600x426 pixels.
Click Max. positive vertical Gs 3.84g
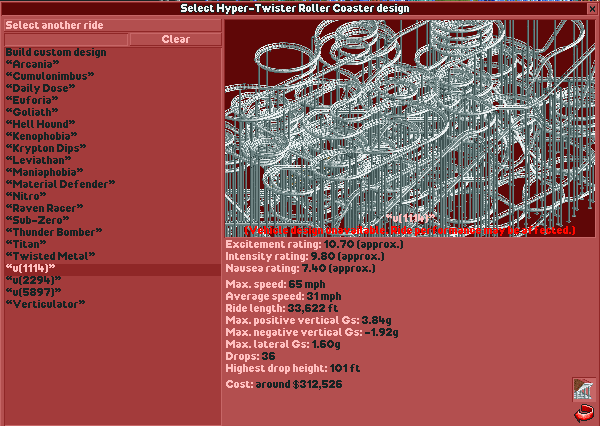308,320
